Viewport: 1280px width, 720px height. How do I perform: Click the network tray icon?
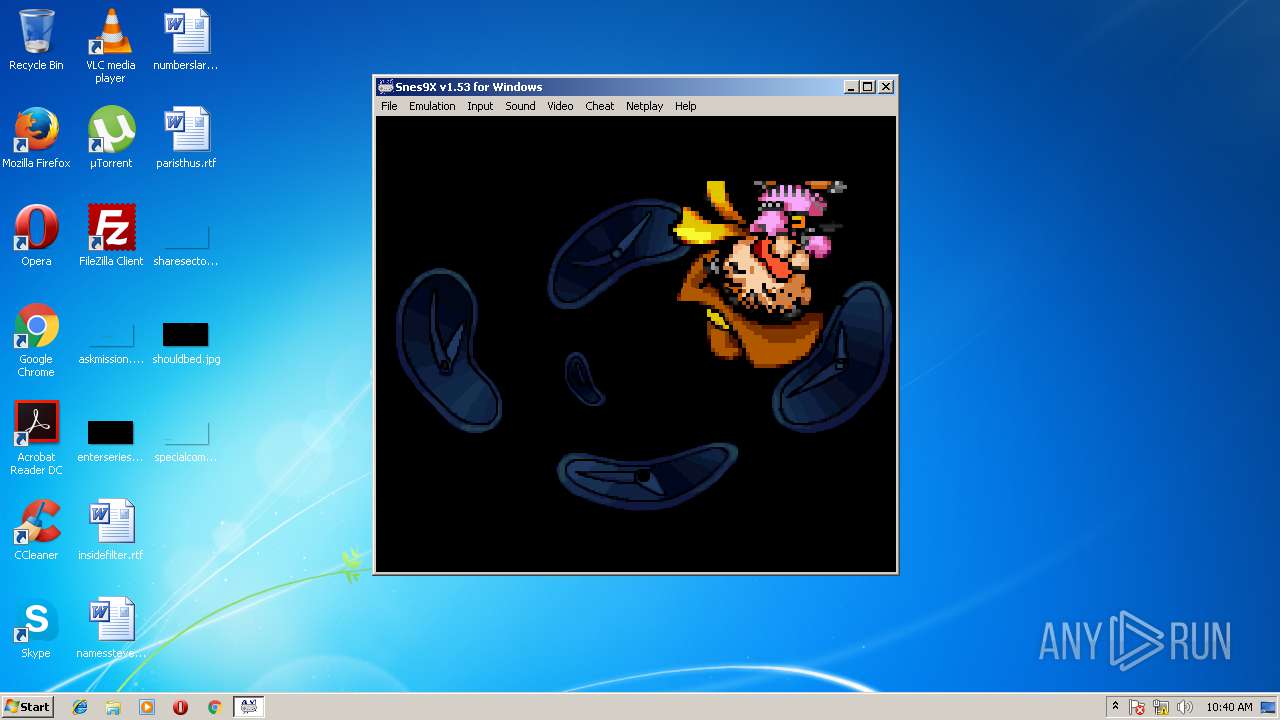point(1161,707)
